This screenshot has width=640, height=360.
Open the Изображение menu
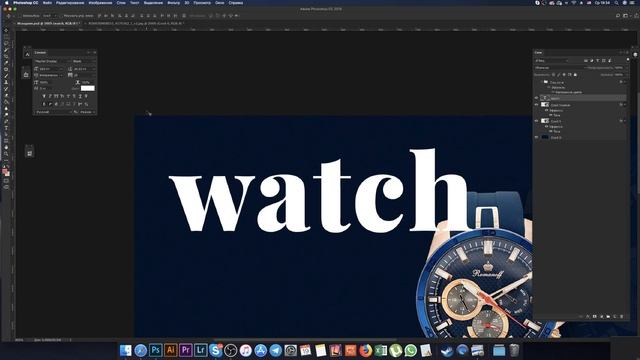pos(100,2)
